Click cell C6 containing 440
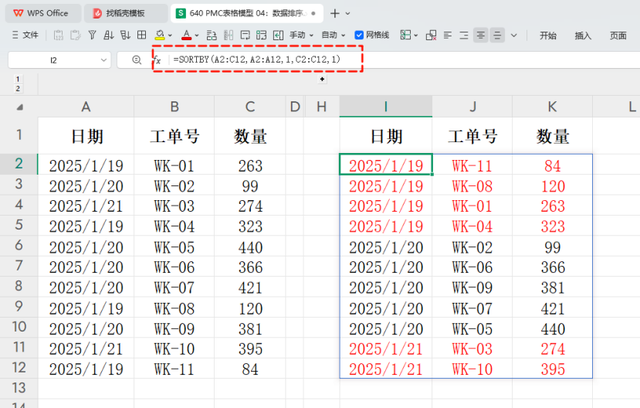This screenshot has width=640, height=408. pos(250,247)
